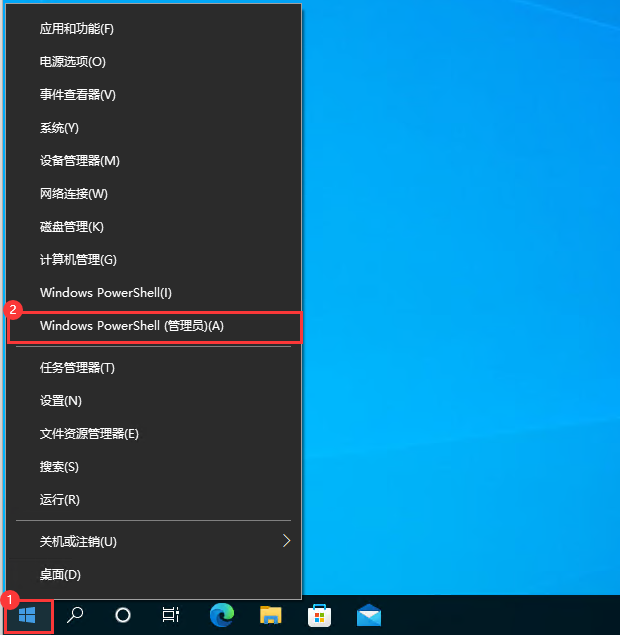This screenshot has width=620, height=635.
Task: Start Windows PowerShell(I)
Action: pyautogui.click(x=153, y=293)
